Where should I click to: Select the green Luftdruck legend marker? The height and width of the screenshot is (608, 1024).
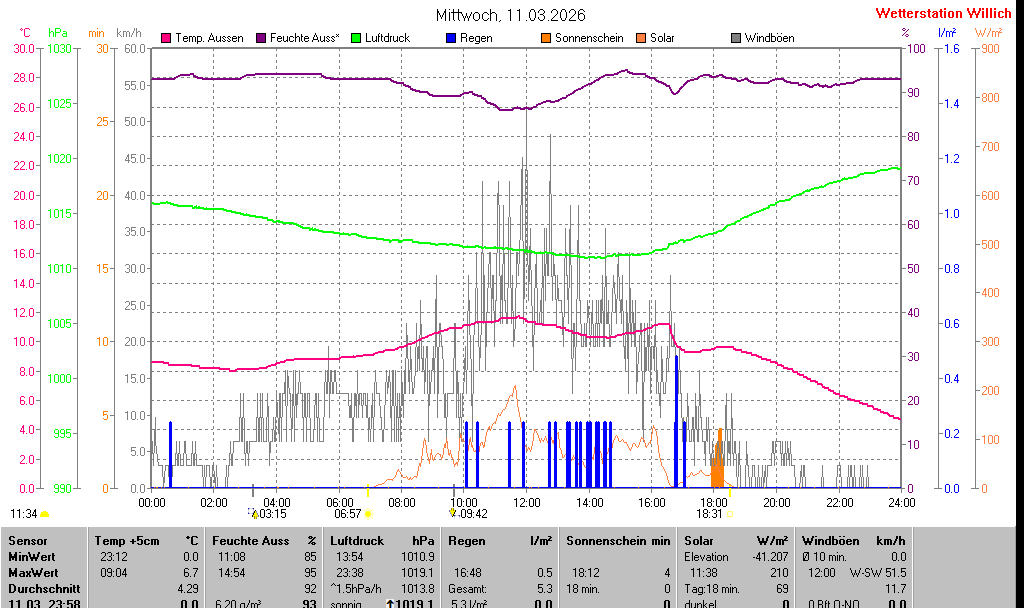357,38
